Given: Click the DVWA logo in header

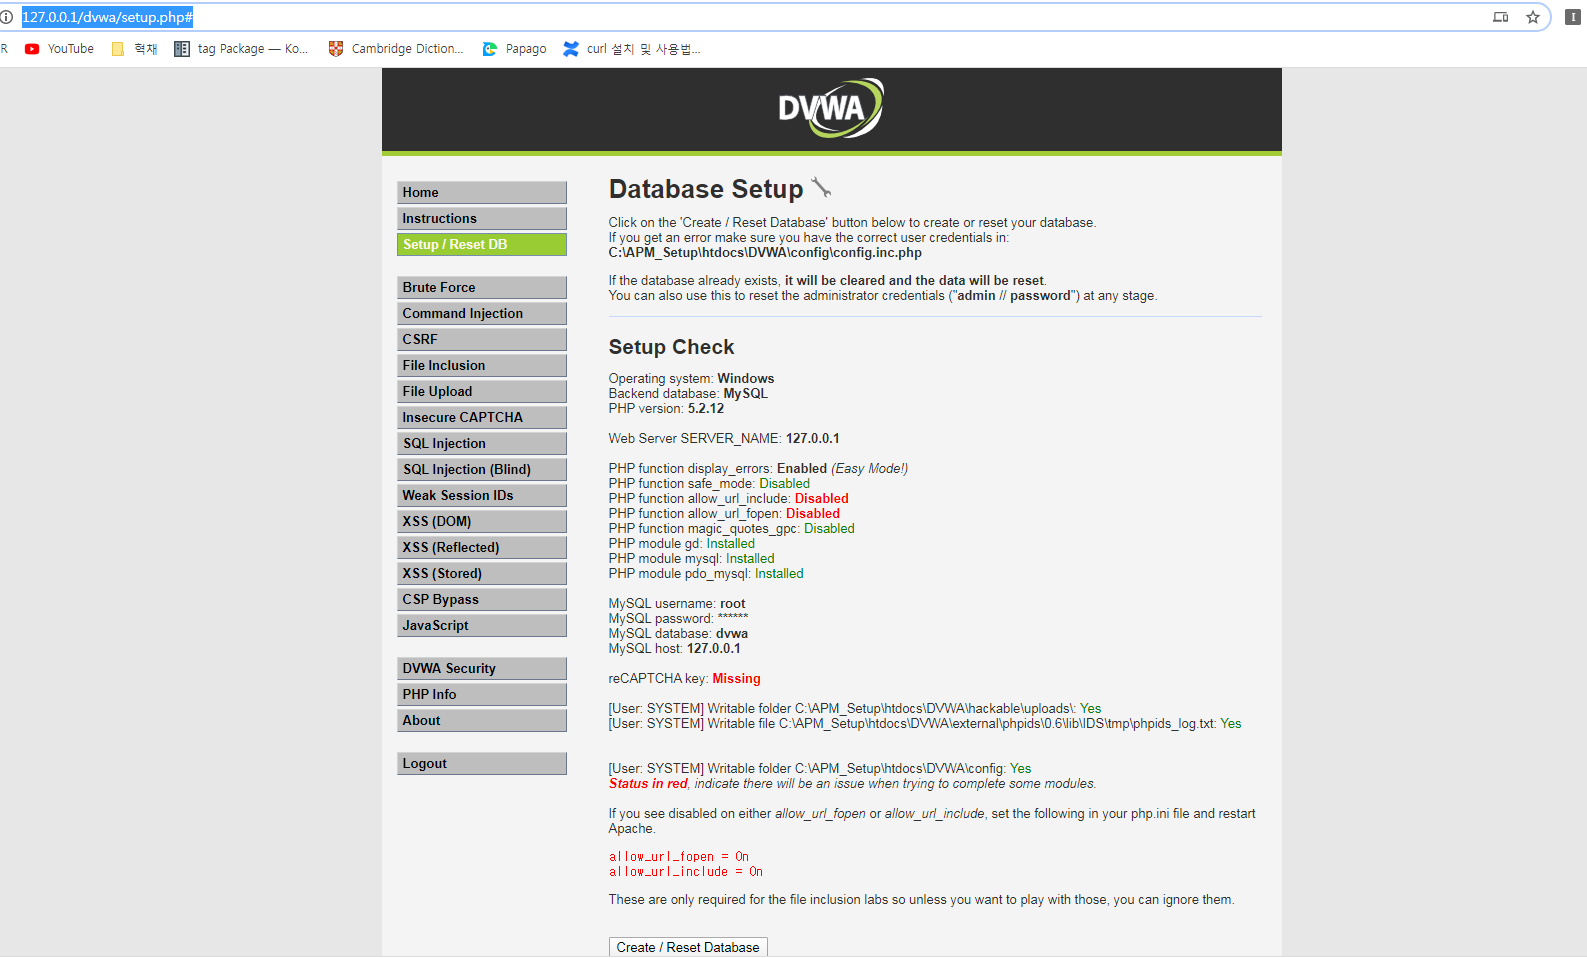Looking at the screenshot, I should click(x=831, y=108).
